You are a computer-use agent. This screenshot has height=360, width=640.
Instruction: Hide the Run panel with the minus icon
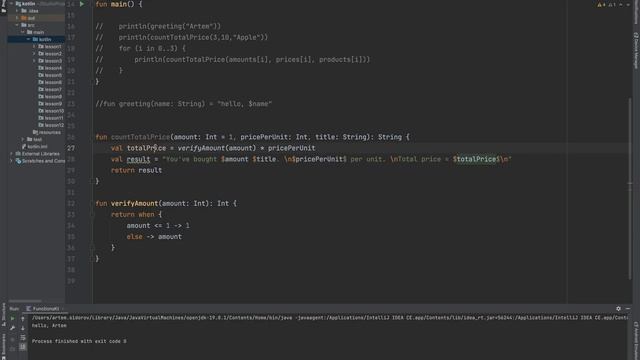(x=628, y=309)
